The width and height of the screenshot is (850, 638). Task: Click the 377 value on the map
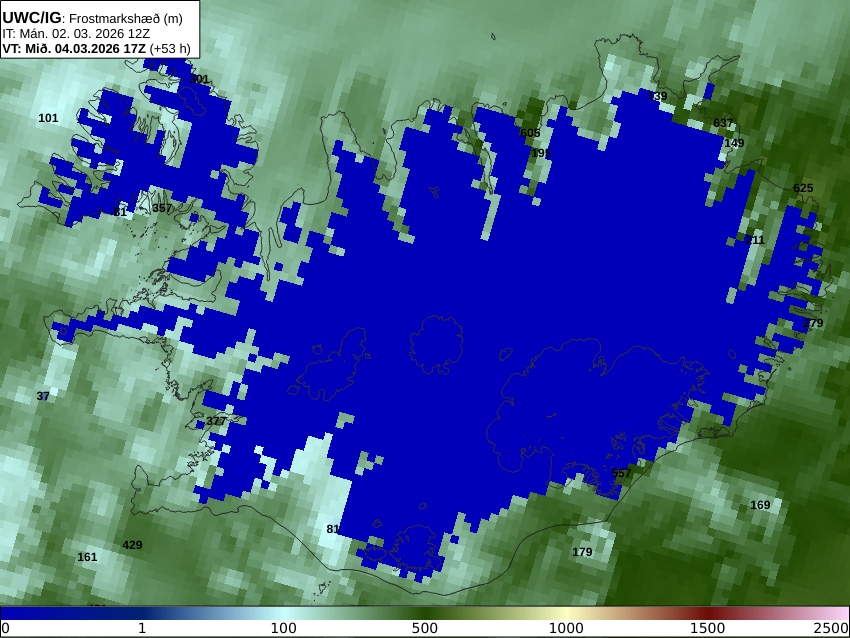pyautogui.click(x=216, y=421)
